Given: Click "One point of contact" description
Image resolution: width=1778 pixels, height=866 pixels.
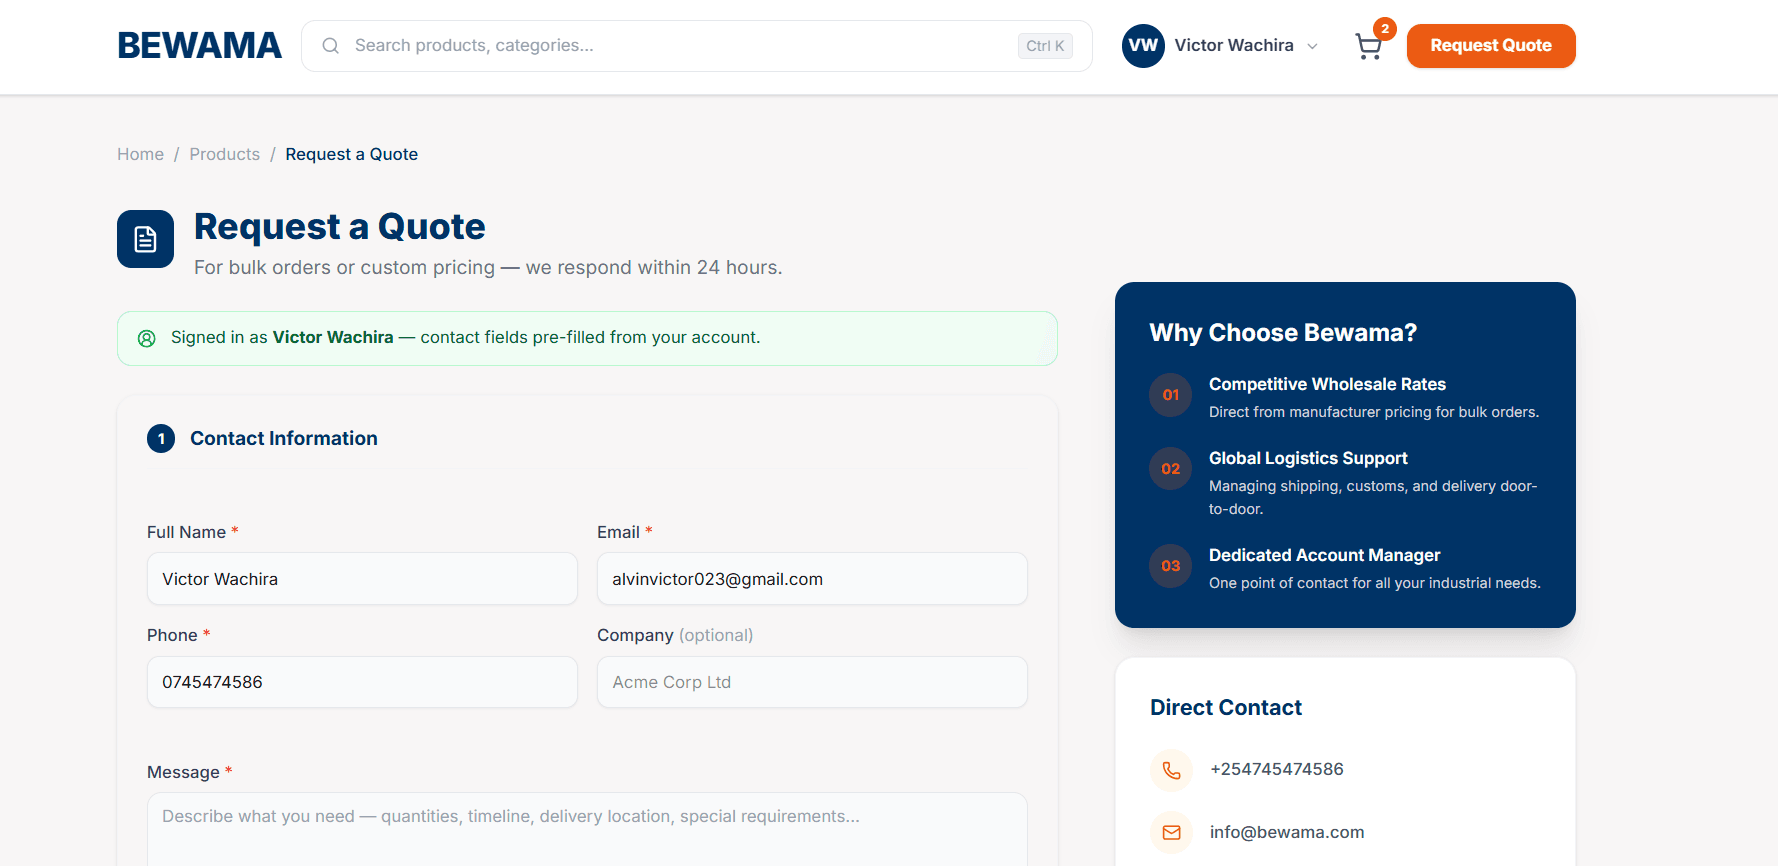Looking at the screenshot, I should (x=1375, y=583).
